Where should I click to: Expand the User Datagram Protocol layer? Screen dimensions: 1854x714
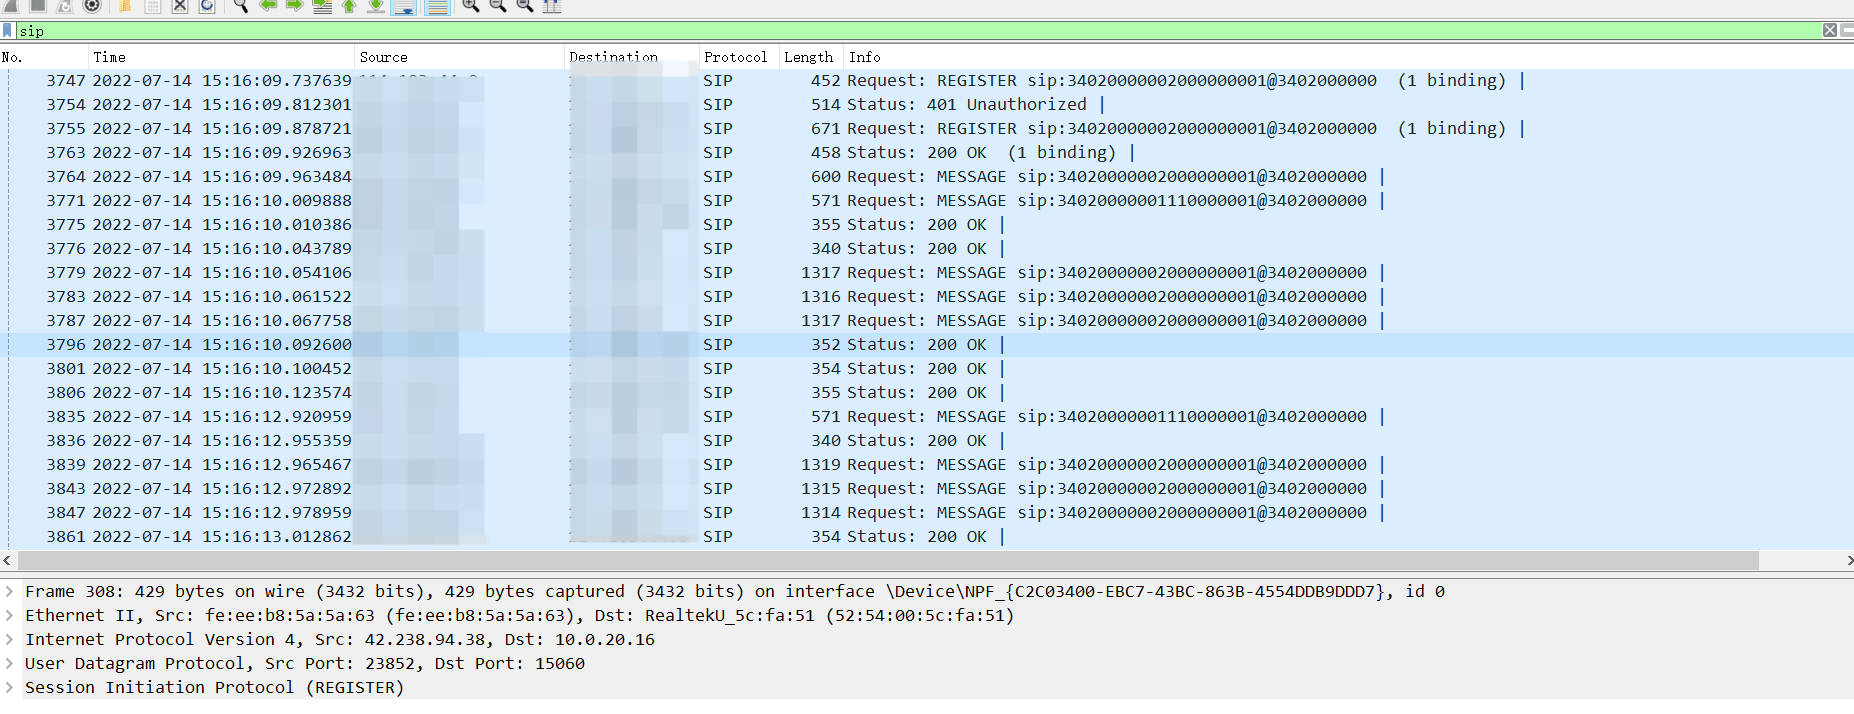pyautogui.click(x=9, y=663)
